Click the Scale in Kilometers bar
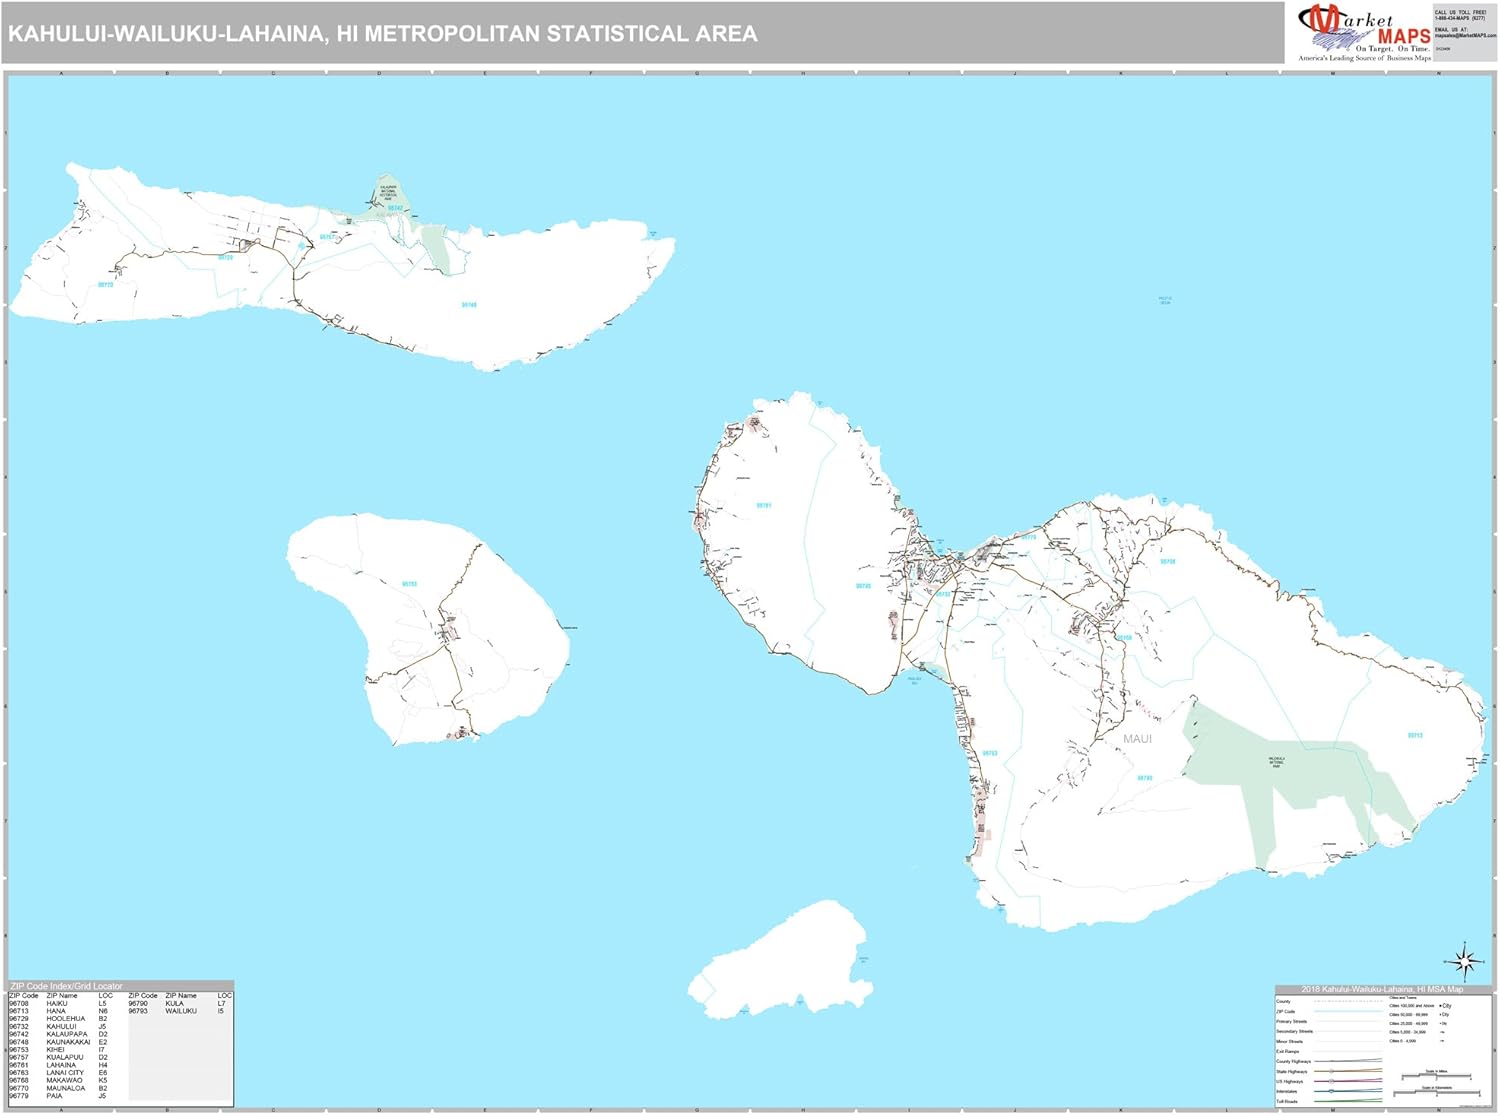The height and width of the screenshot is (1115, 1500). [x=1435, y=1092]
